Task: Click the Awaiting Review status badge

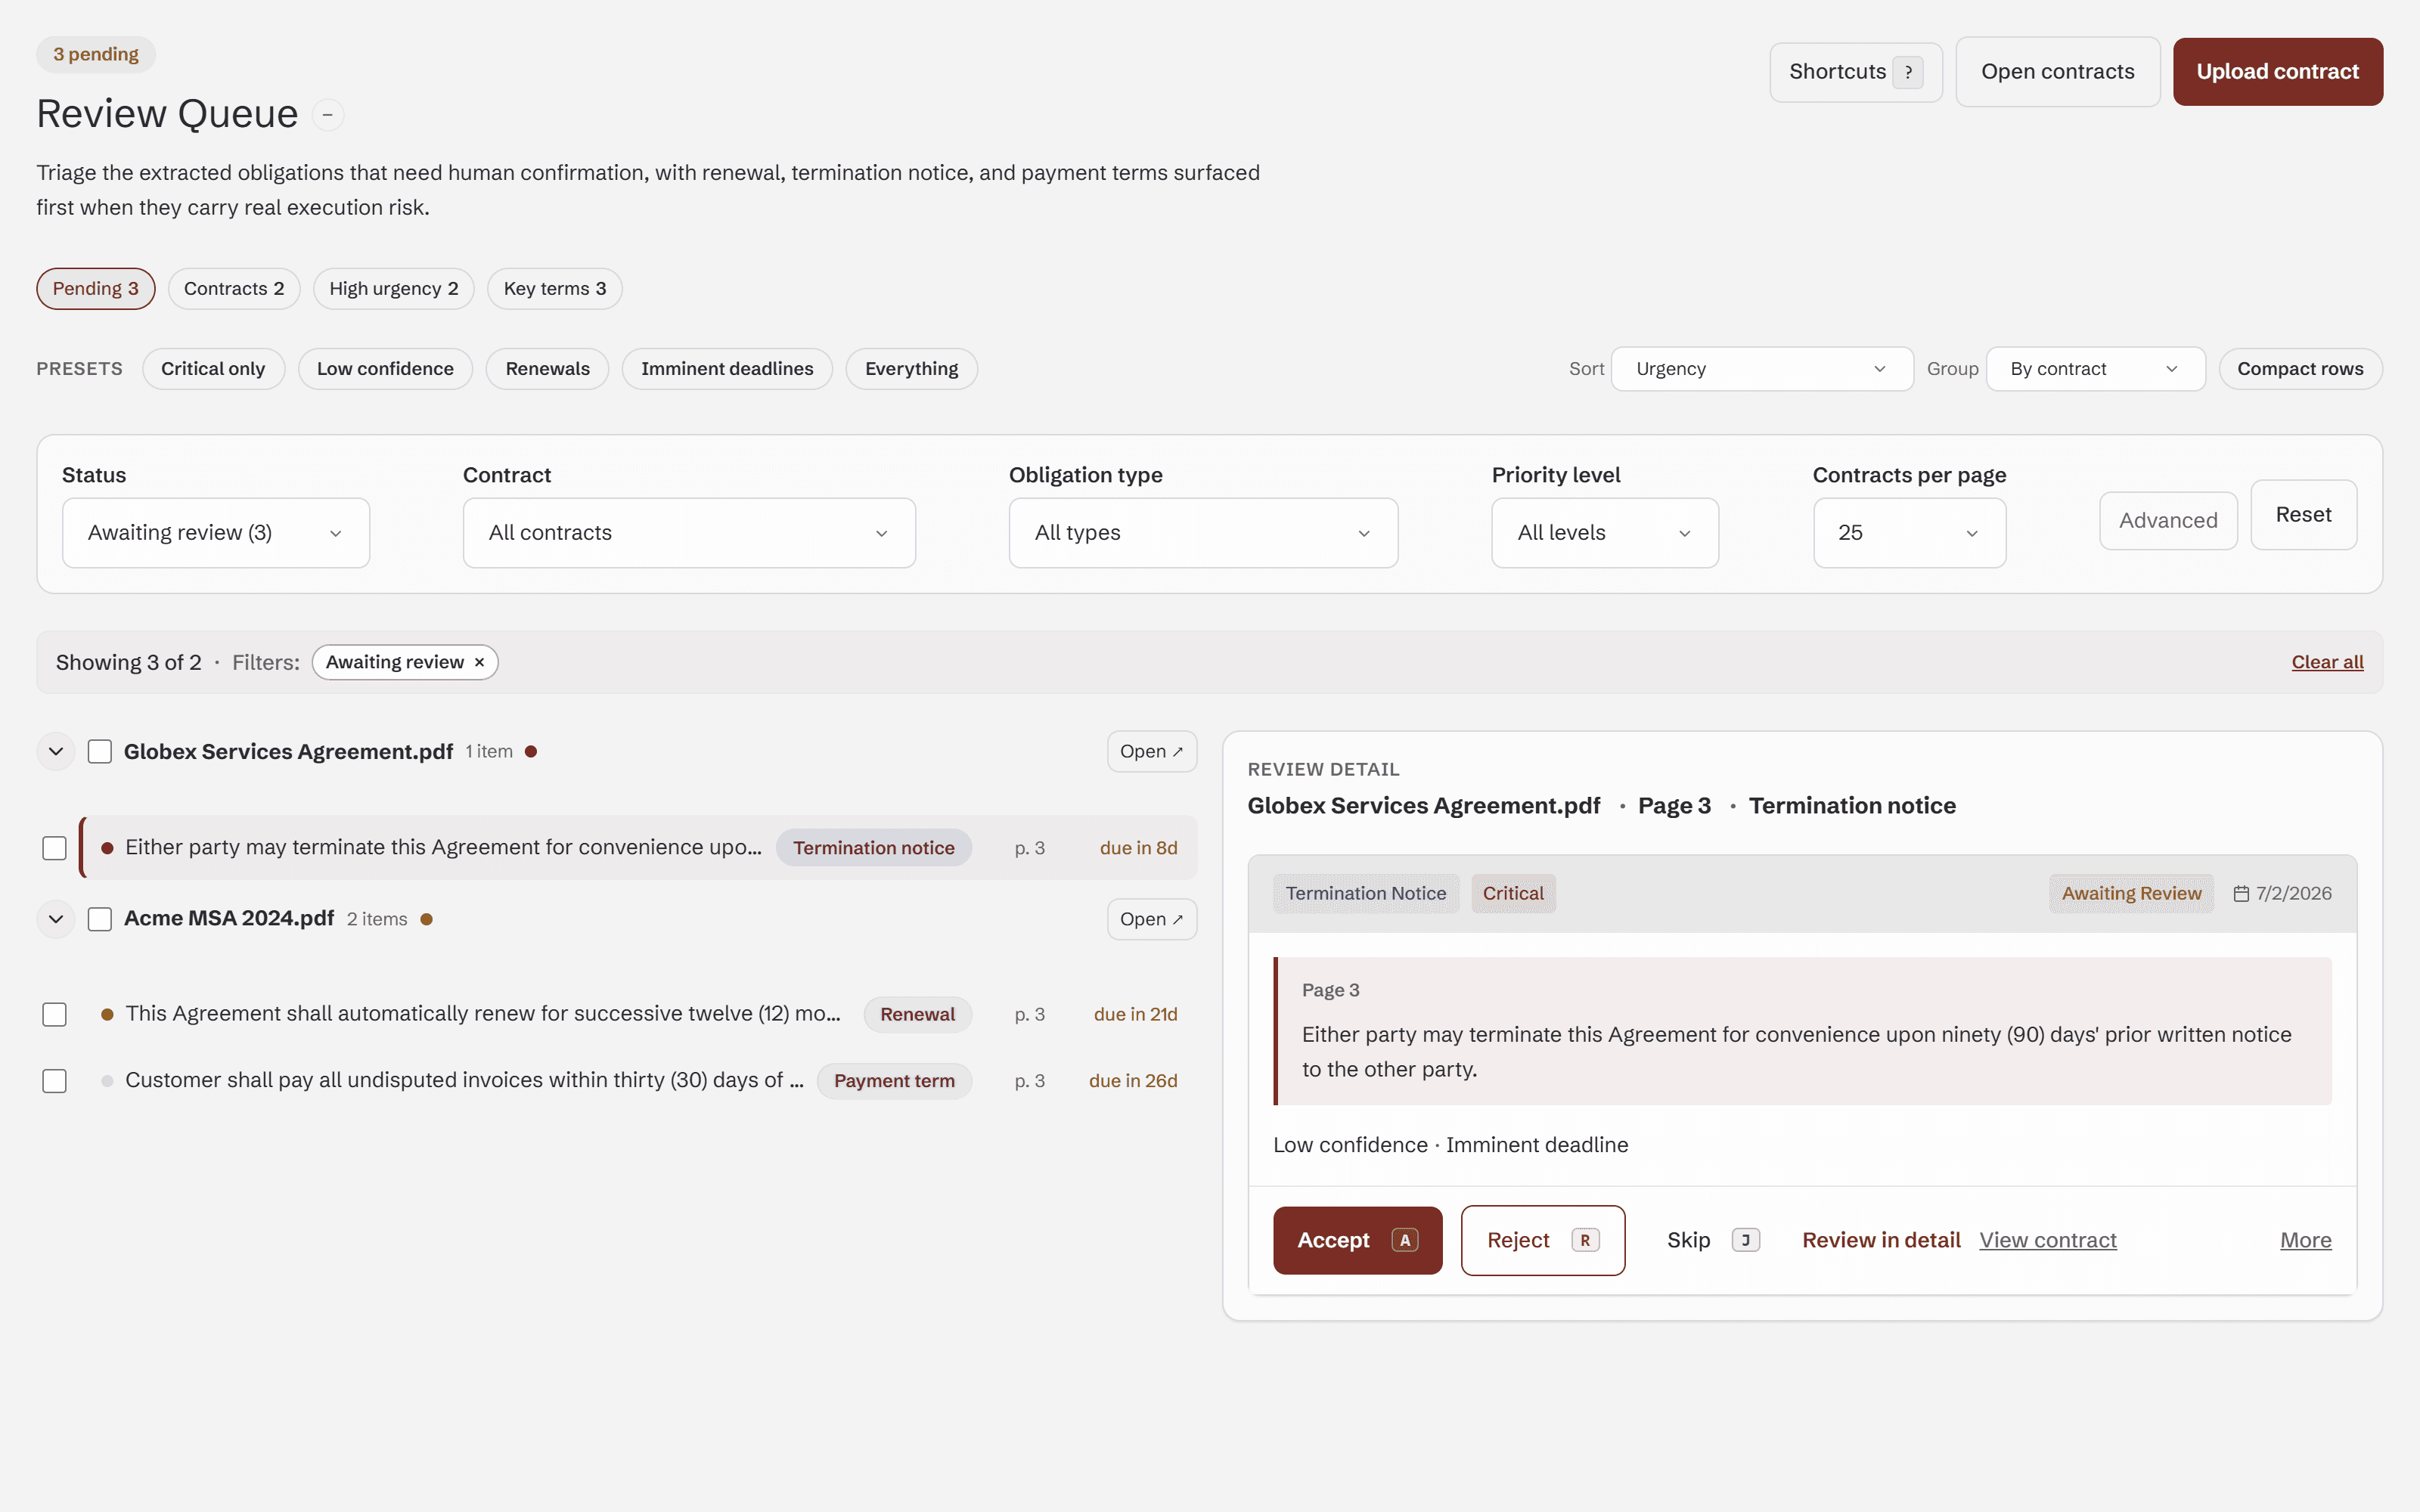Action: (x=2131, y=893)
